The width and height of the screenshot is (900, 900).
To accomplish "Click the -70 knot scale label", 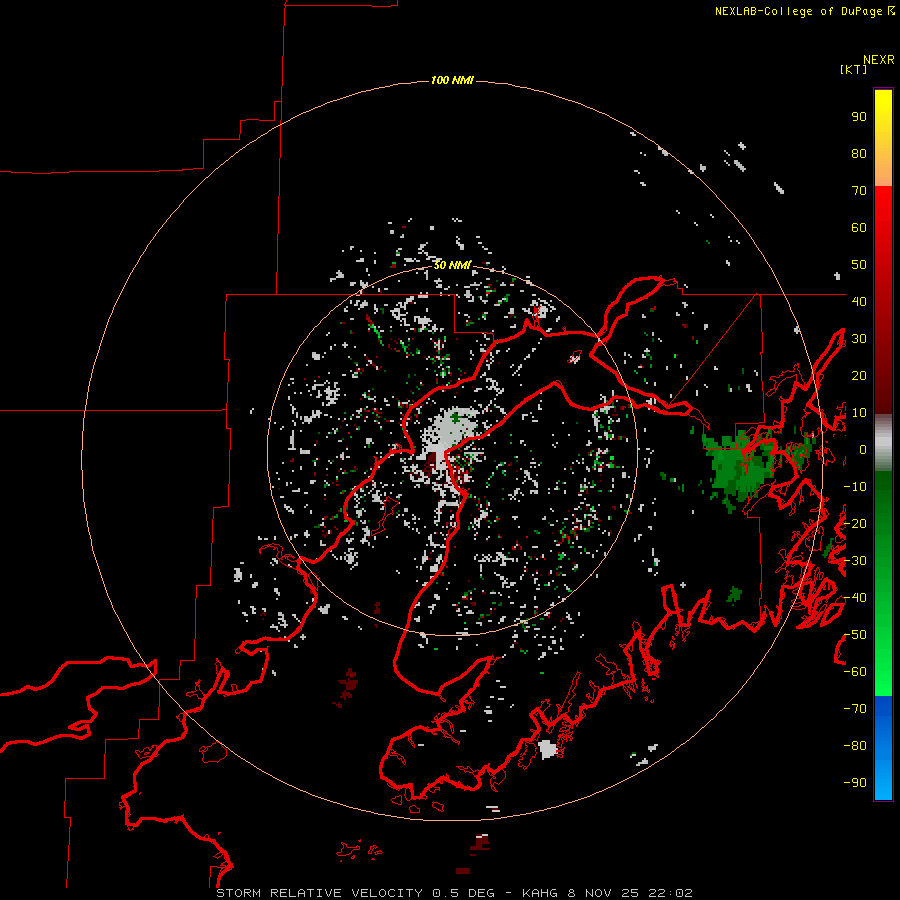I will point(855,708).
